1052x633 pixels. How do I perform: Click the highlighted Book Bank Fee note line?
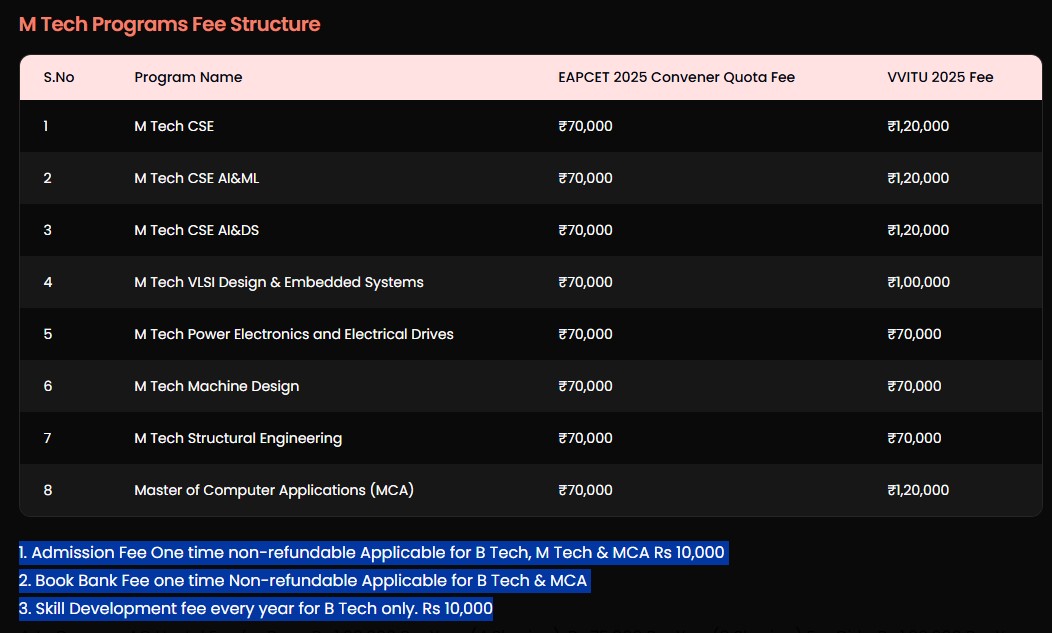(304, 581)
